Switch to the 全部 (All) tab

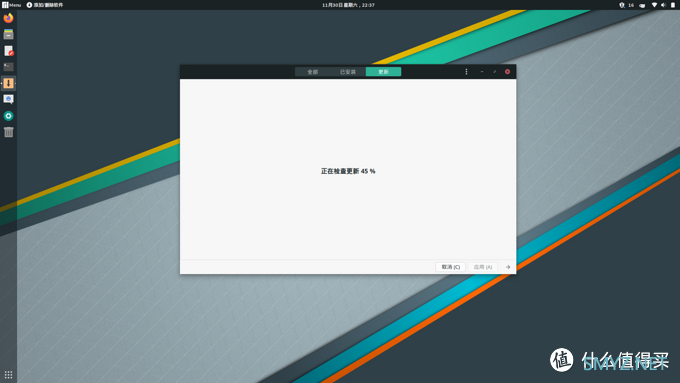coord(313,72)
